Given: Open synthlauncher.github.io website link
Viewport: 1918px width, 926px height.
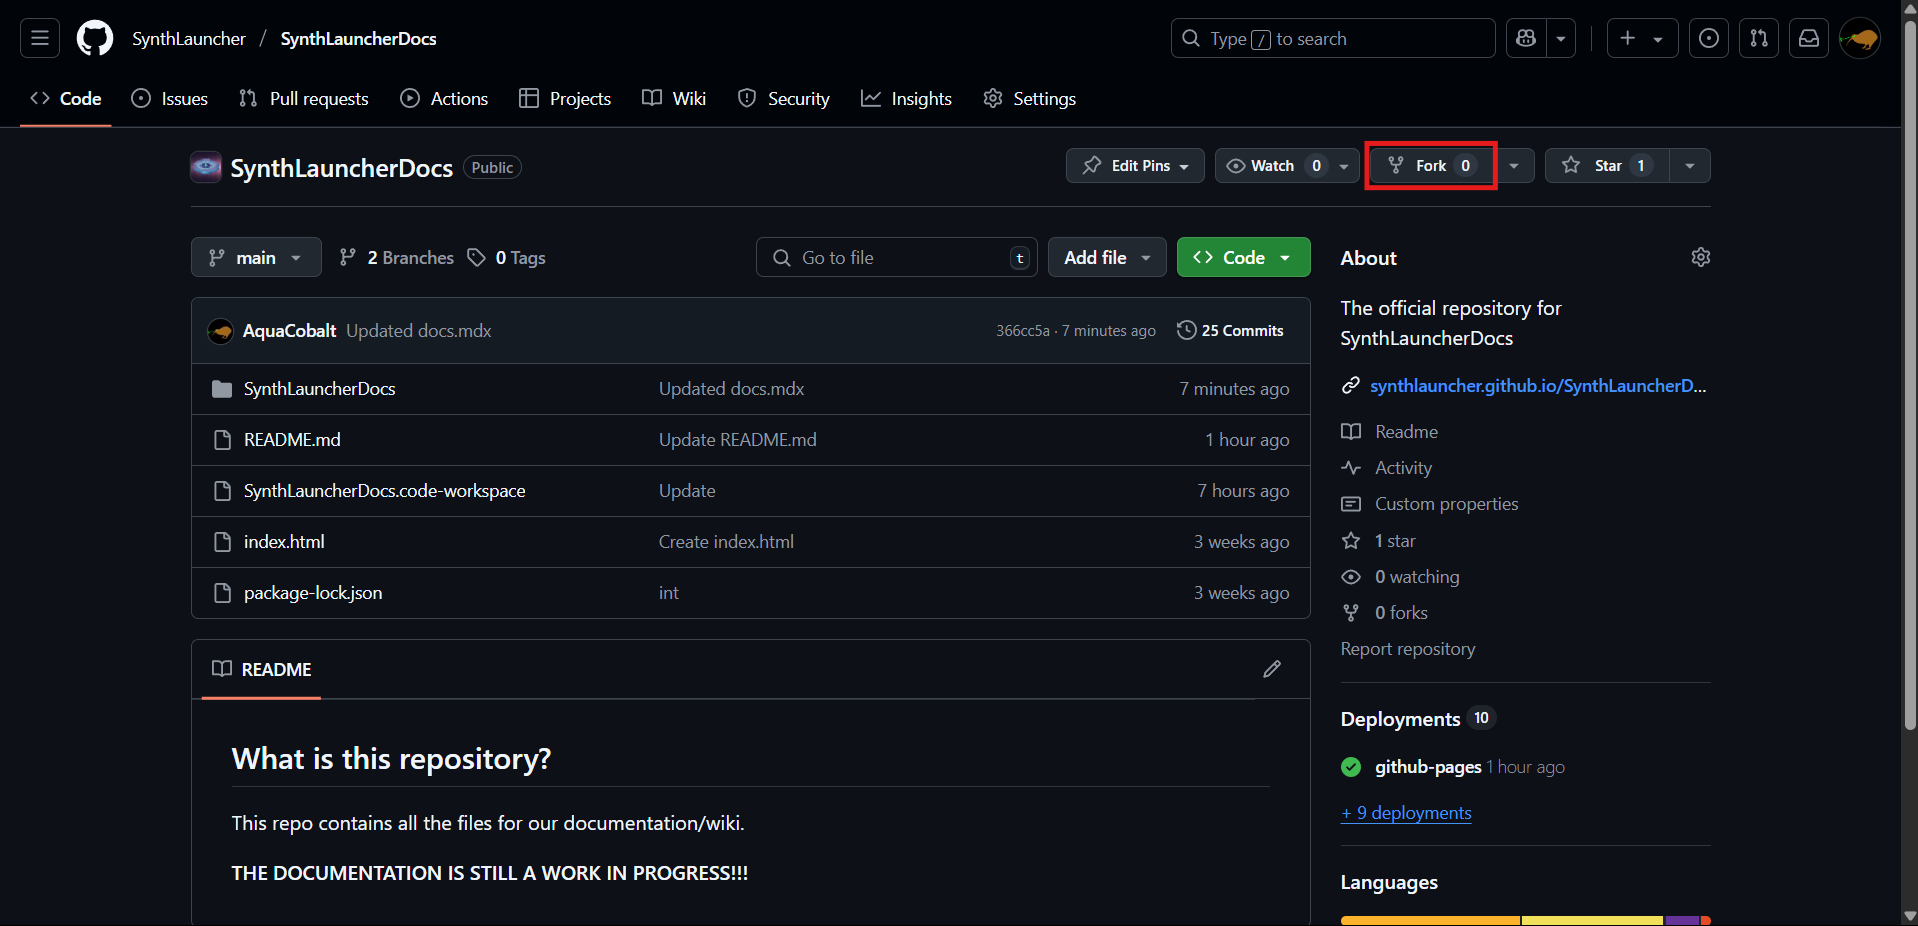Looking at the screenshot, I should tap(1537, 386).
